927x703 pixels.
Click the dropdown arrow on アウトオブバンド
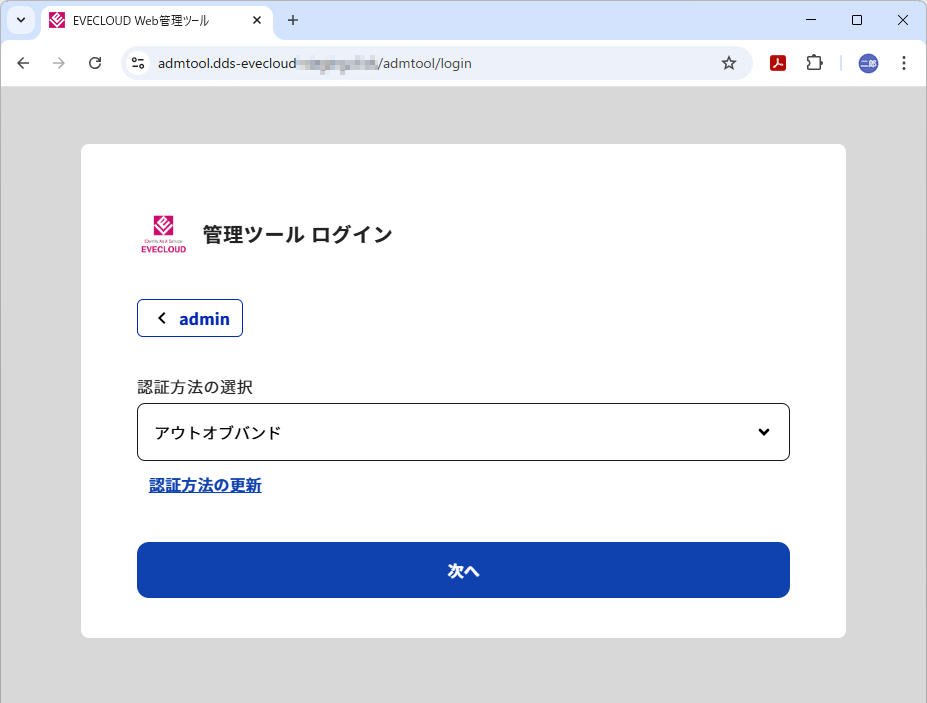[764, 432]
